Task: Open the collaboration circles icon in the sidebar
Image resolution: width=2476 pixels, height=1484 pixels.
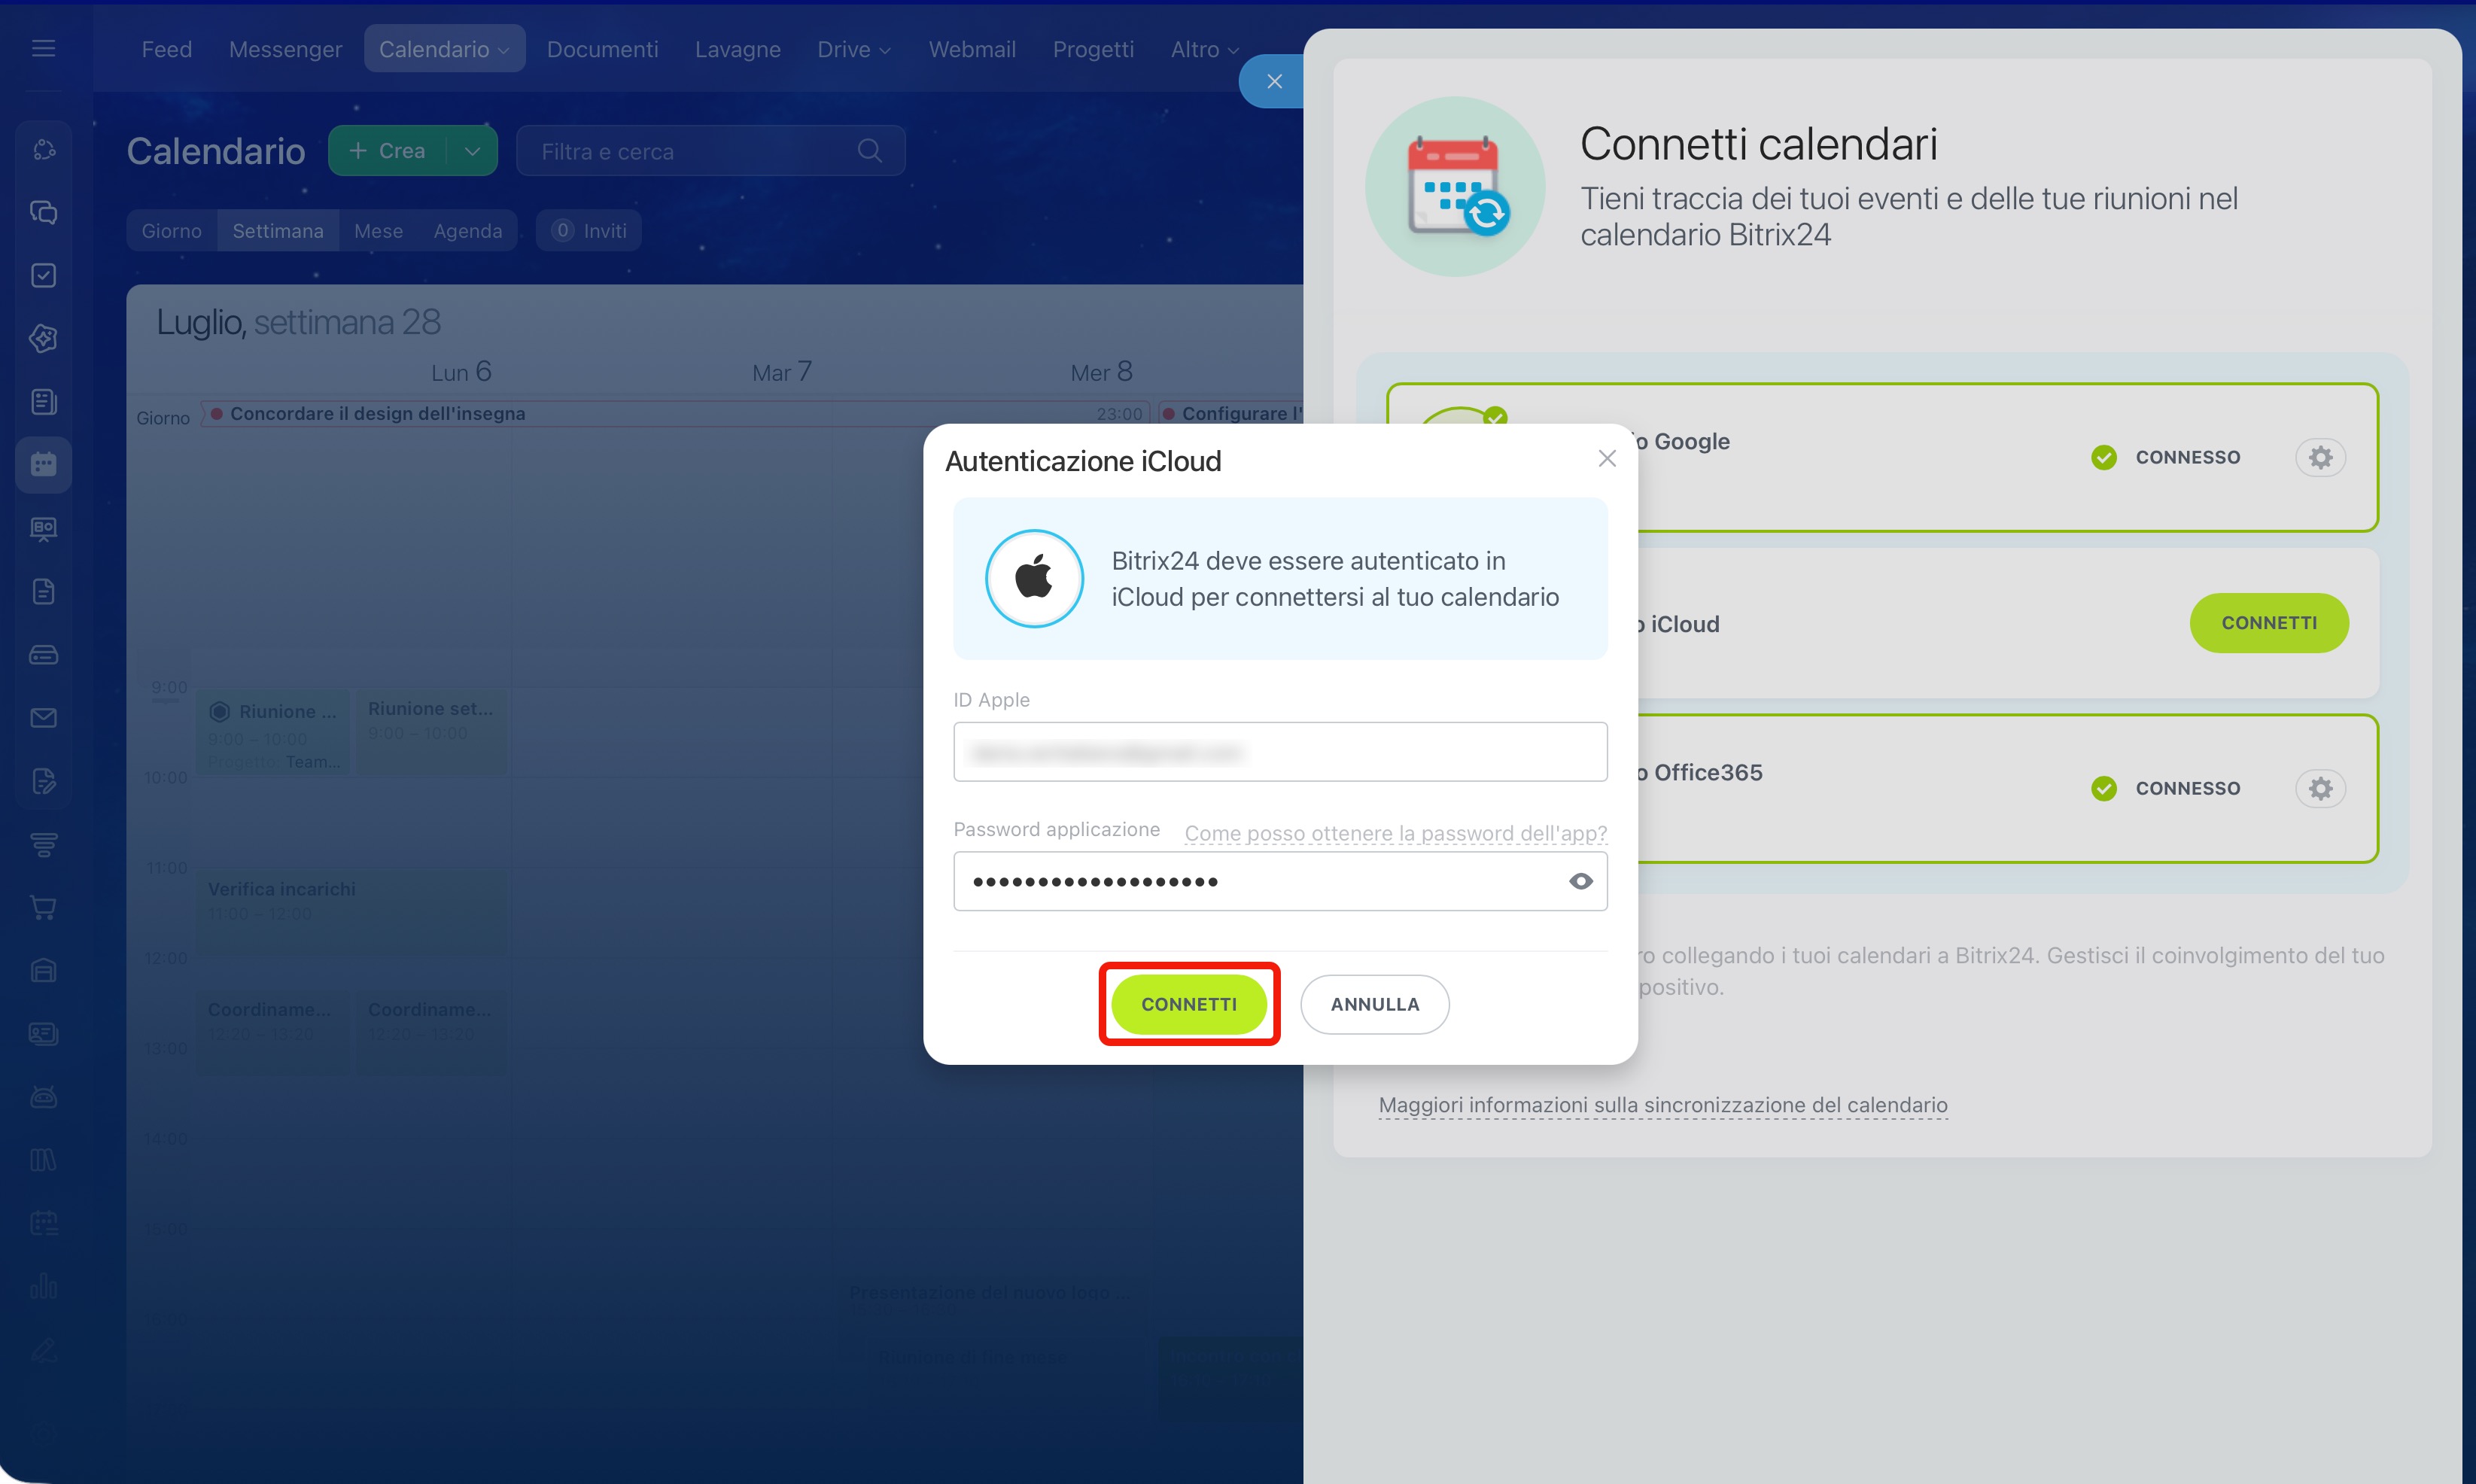Action: pyautogui.click(x=43, y=149)
